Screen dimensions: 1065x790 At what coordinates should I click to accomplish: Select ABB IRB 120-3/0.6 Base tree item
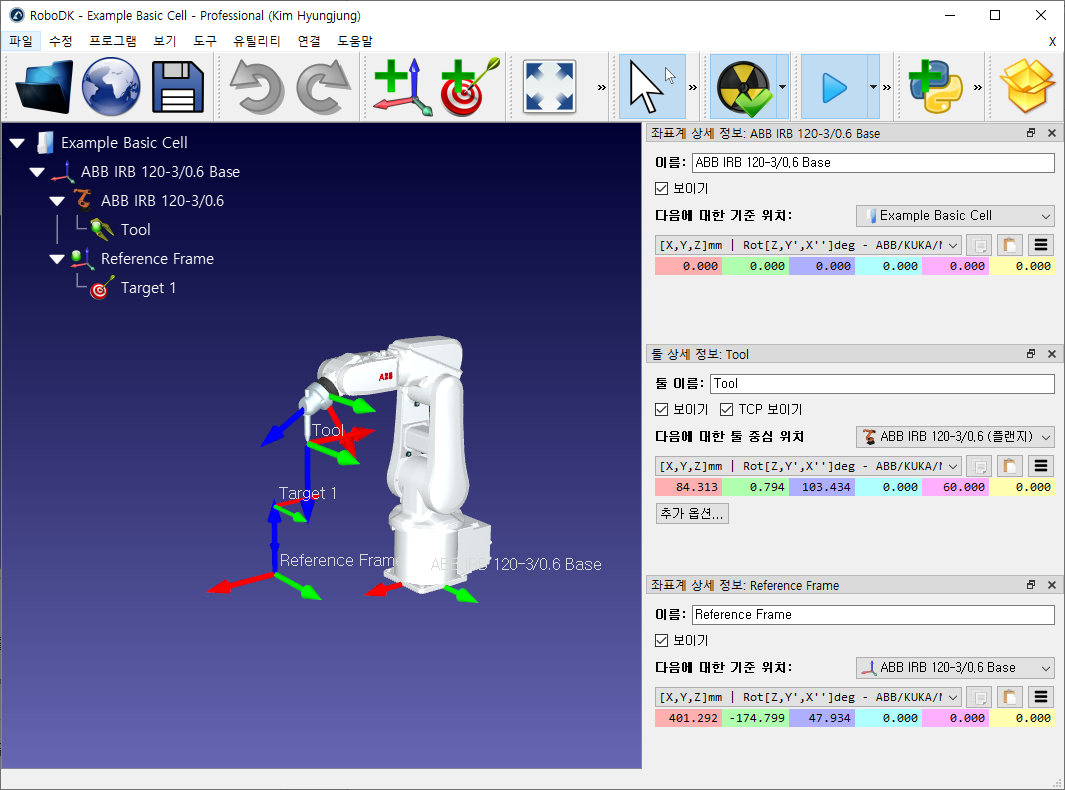[x=160, y=172]
